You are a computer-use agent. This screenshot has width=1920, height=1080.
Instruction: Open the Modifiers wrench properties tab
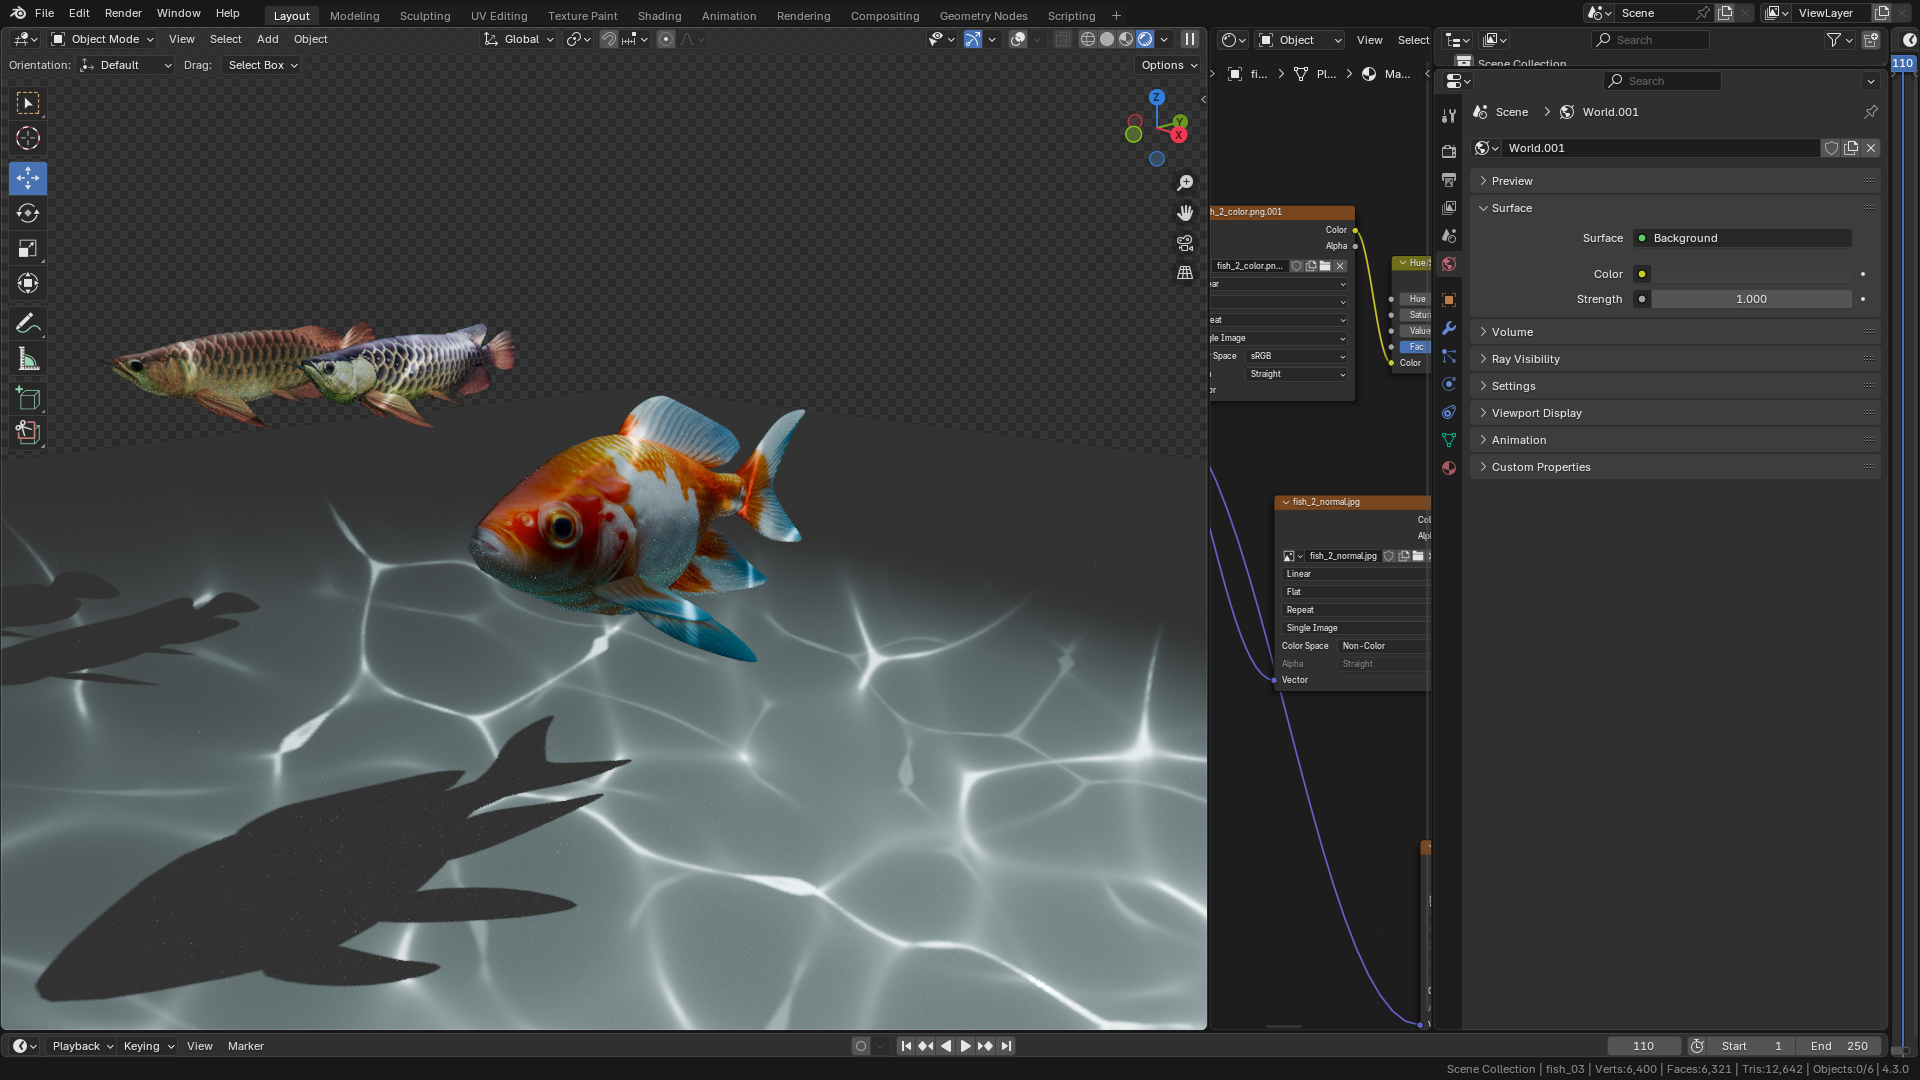coord(1449,329)
